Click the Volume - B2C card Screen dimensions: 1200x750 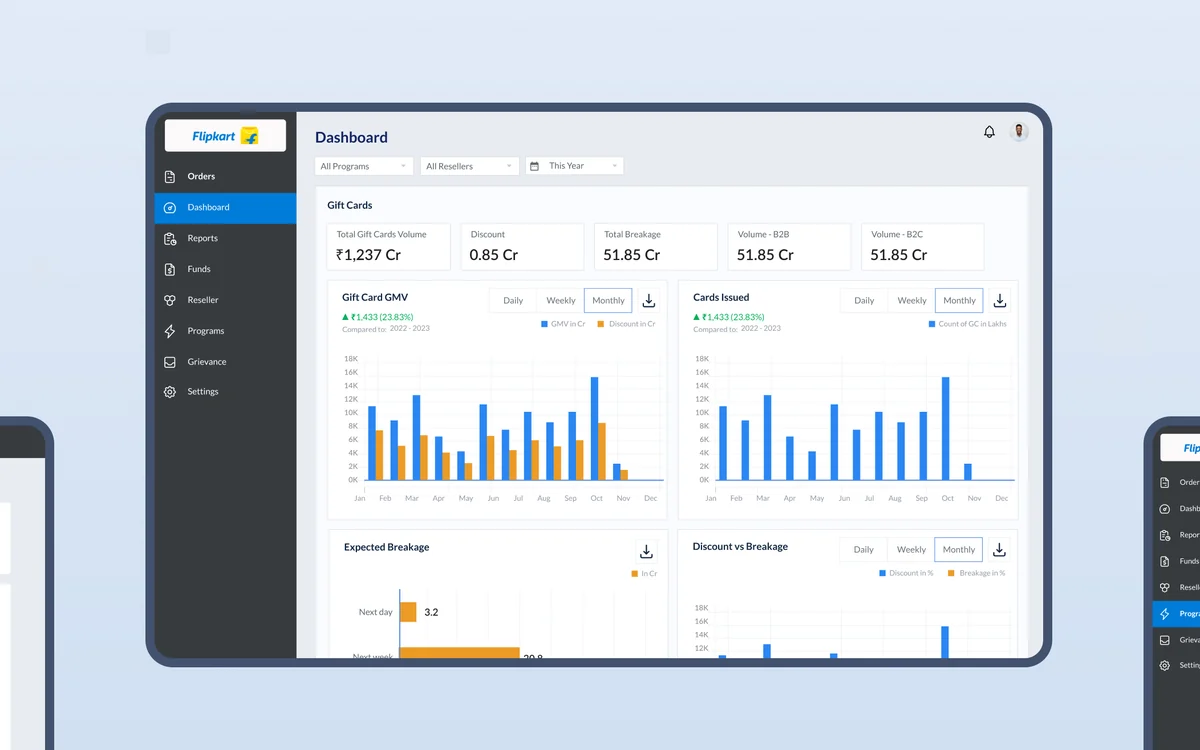click(922, 246)
